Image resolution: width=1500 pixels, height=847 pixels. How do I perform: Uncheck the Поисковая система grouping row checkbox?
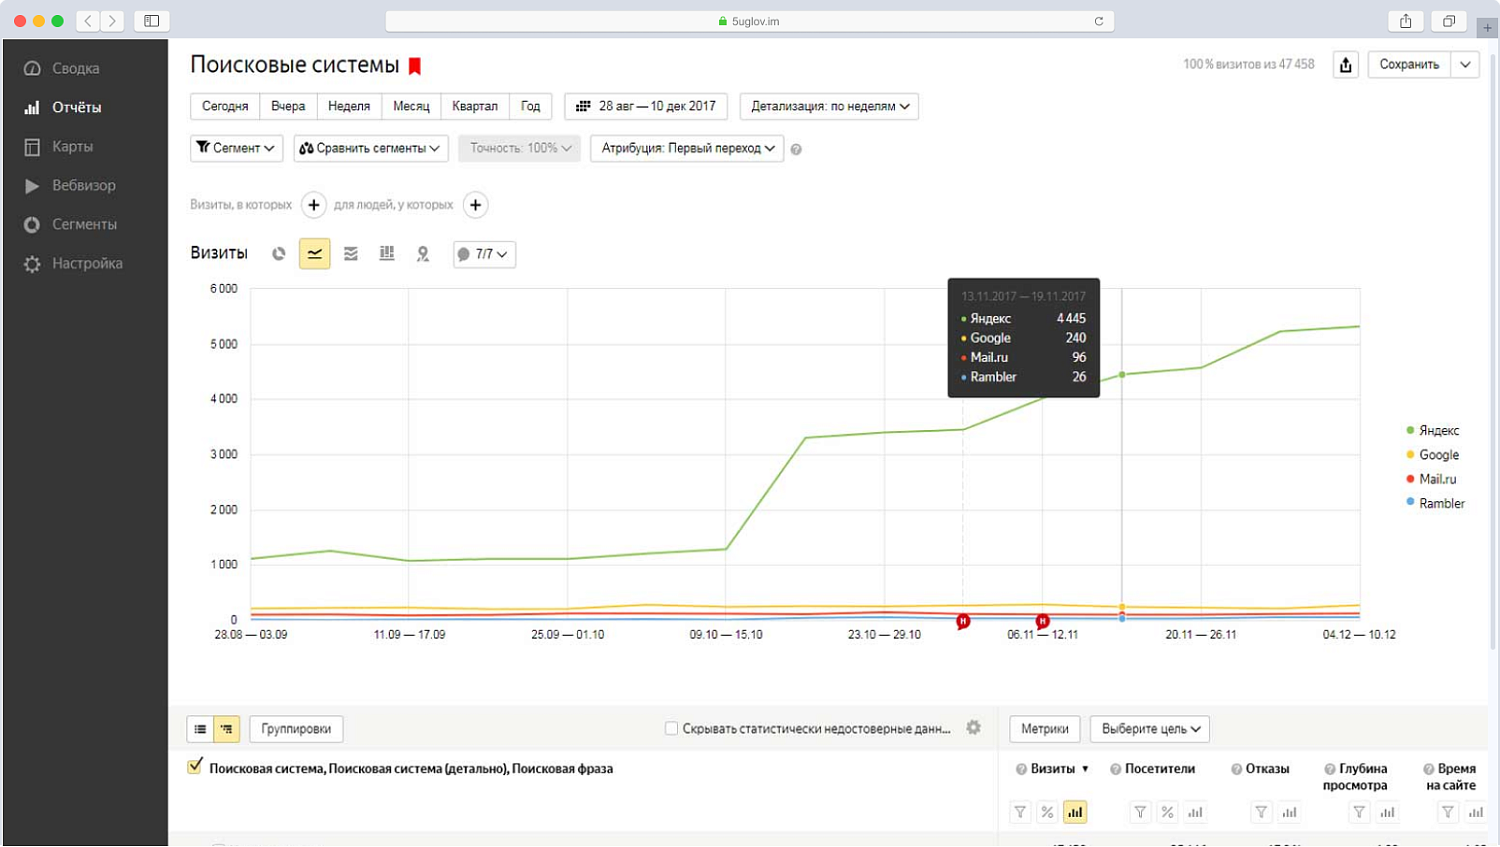(x=195, y=767)
